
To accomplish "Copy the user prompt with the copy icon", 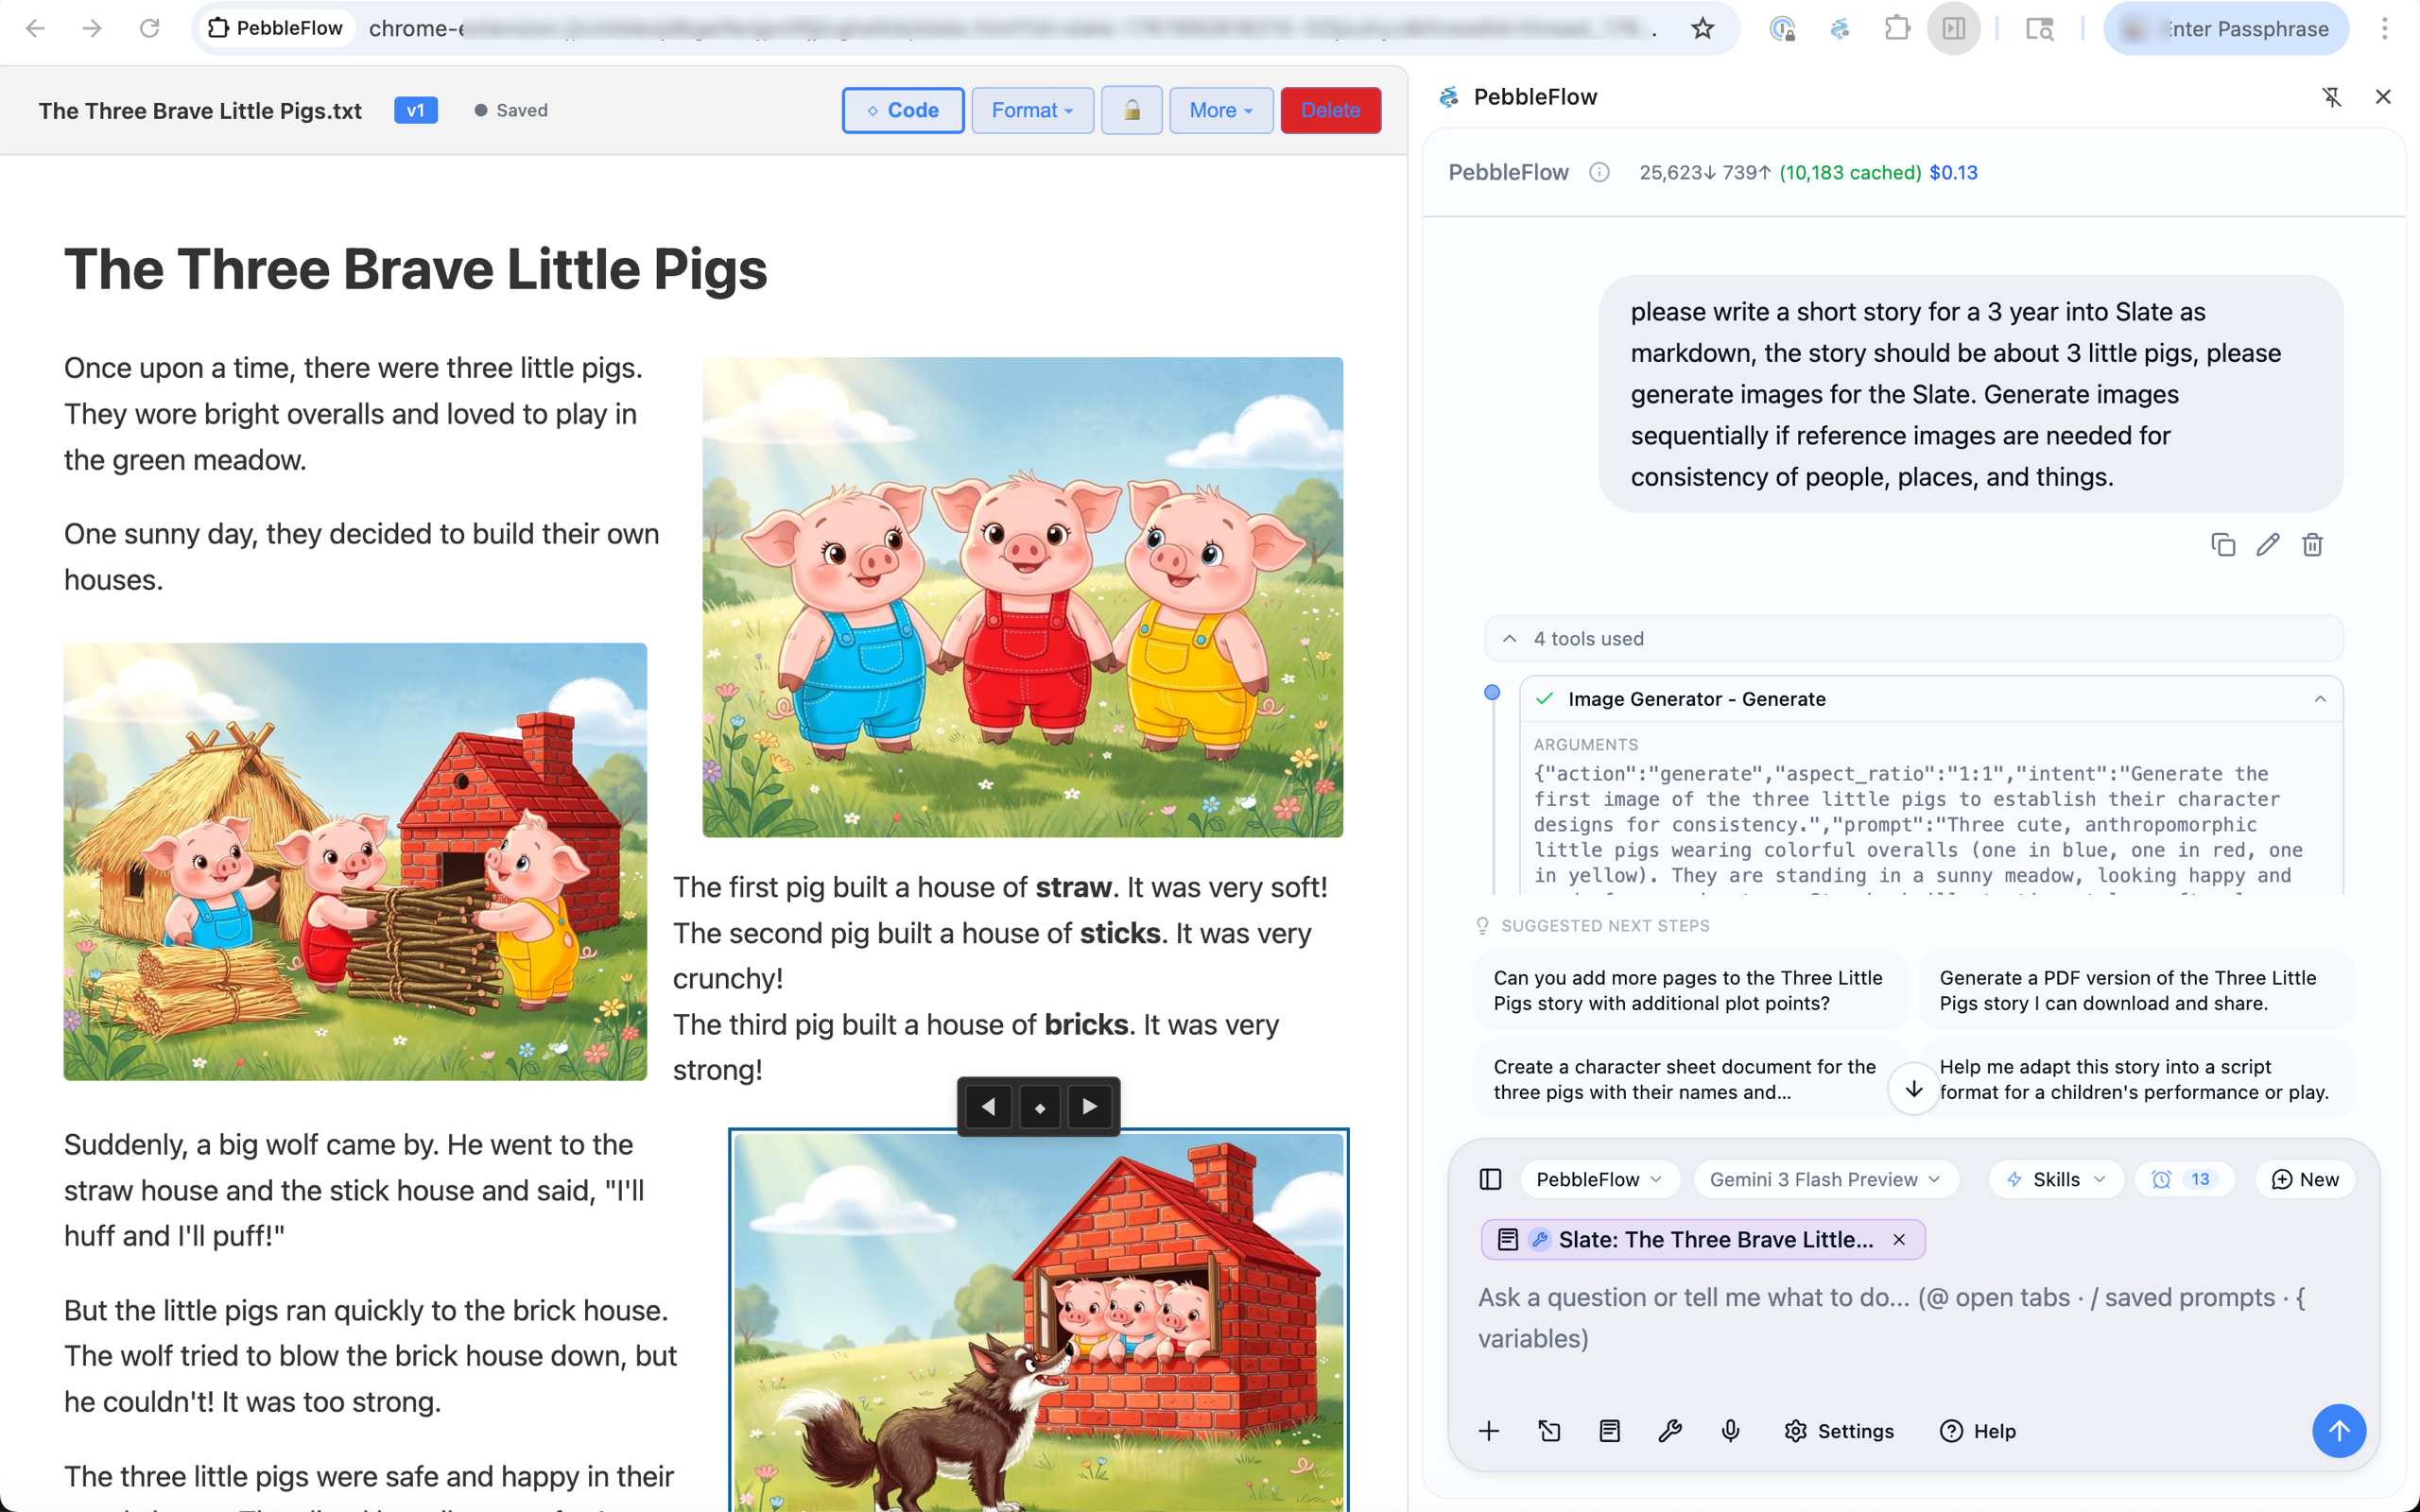I will (2223, 544).
